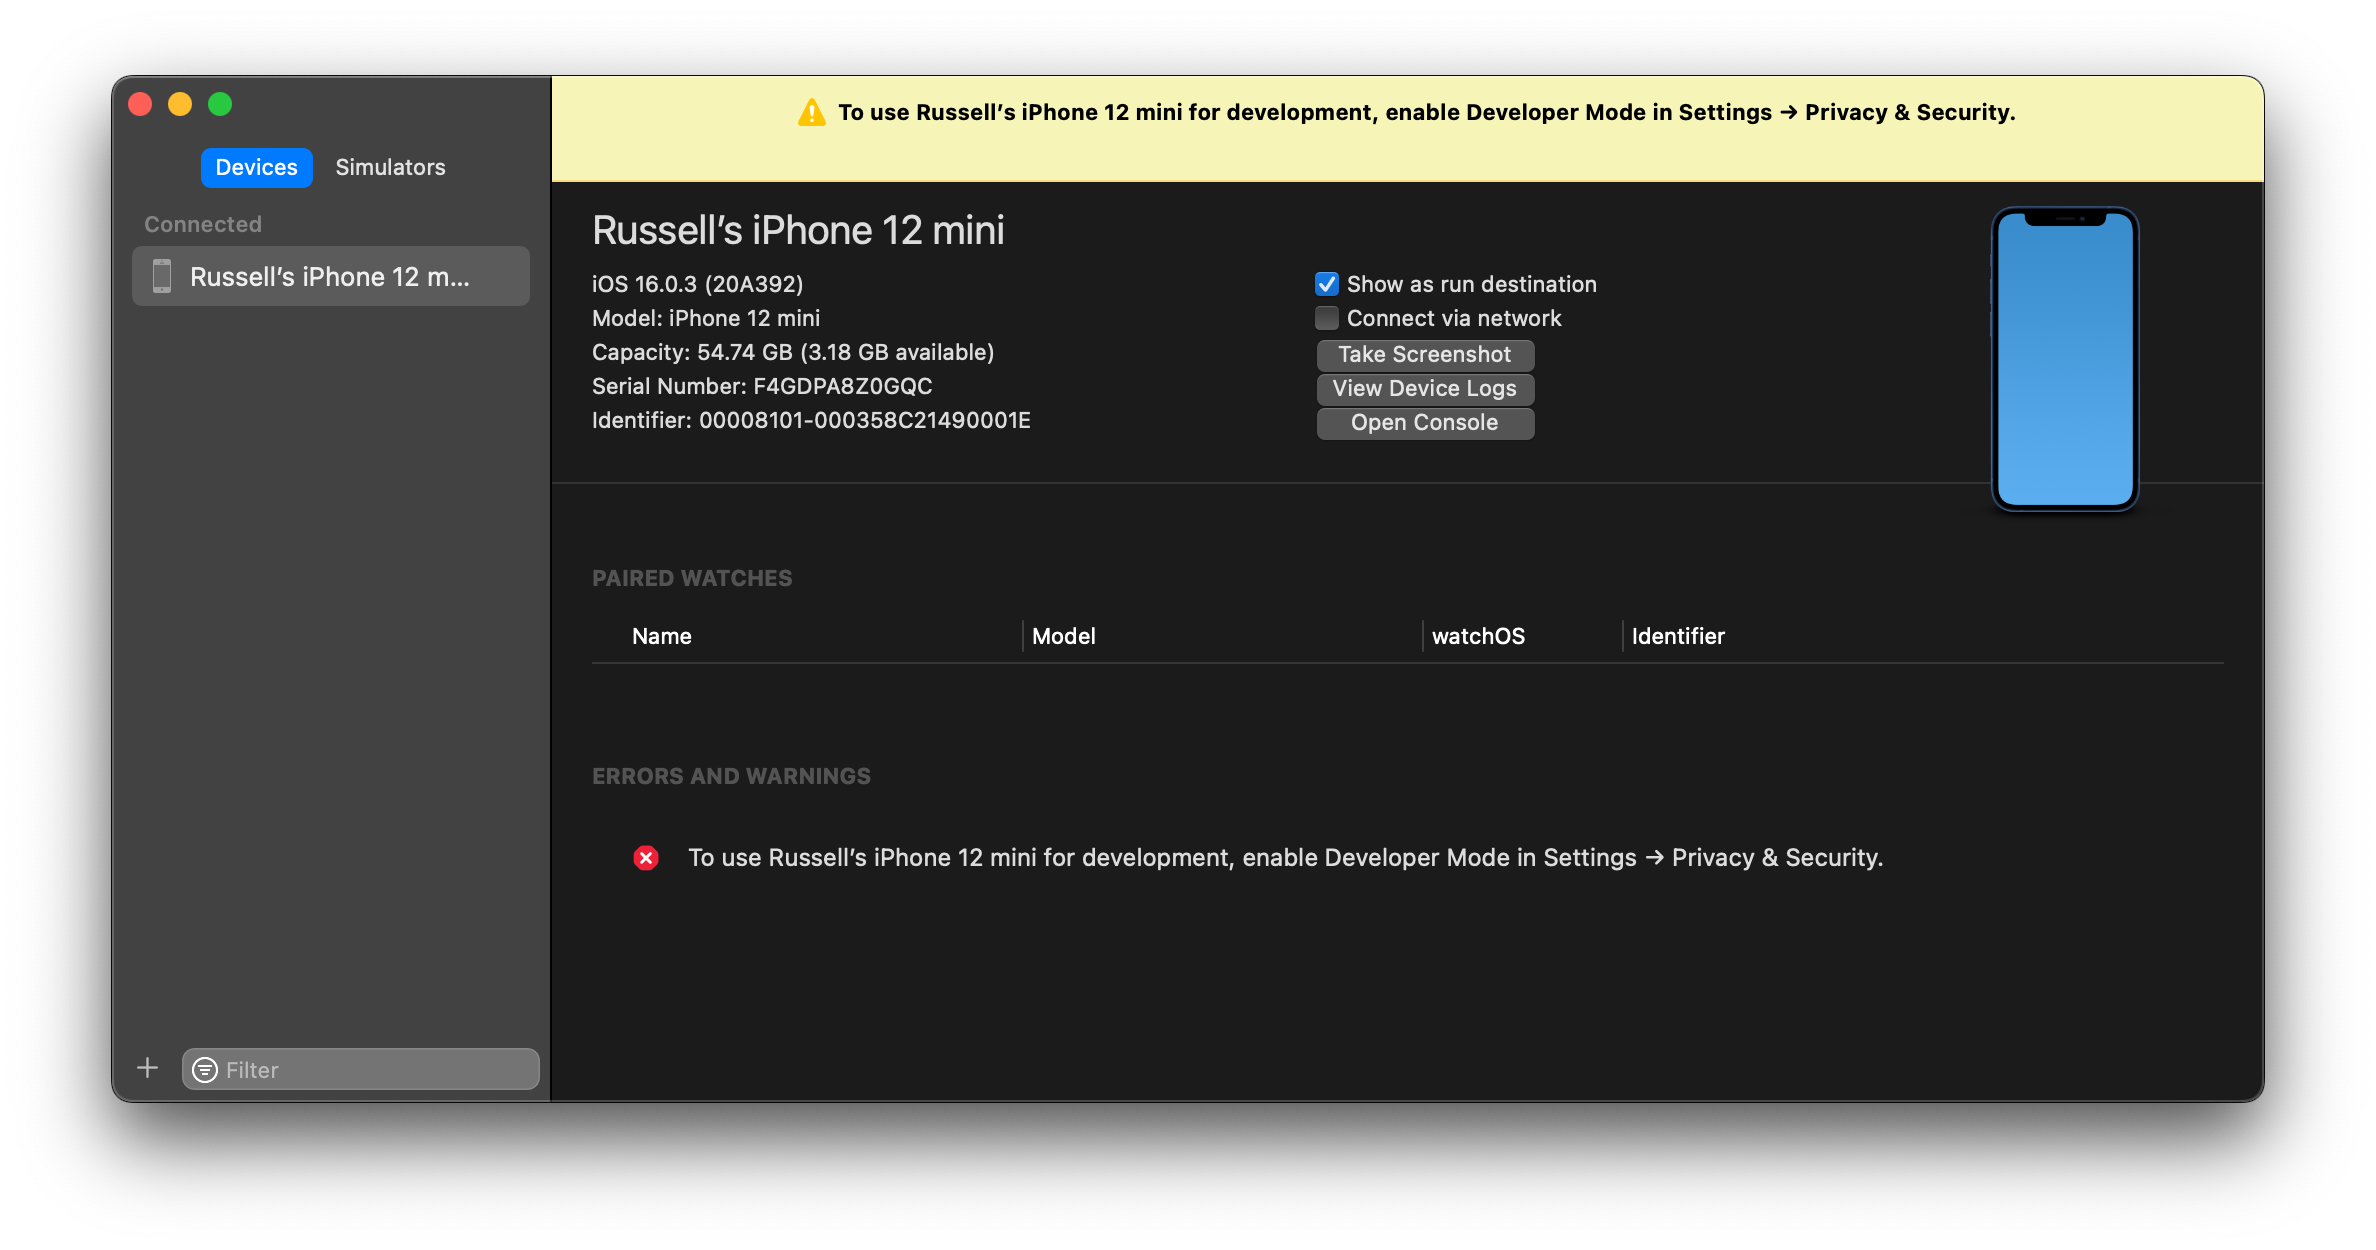
Task: Click View Device Logs
Action: click(x=1424, y=388)
